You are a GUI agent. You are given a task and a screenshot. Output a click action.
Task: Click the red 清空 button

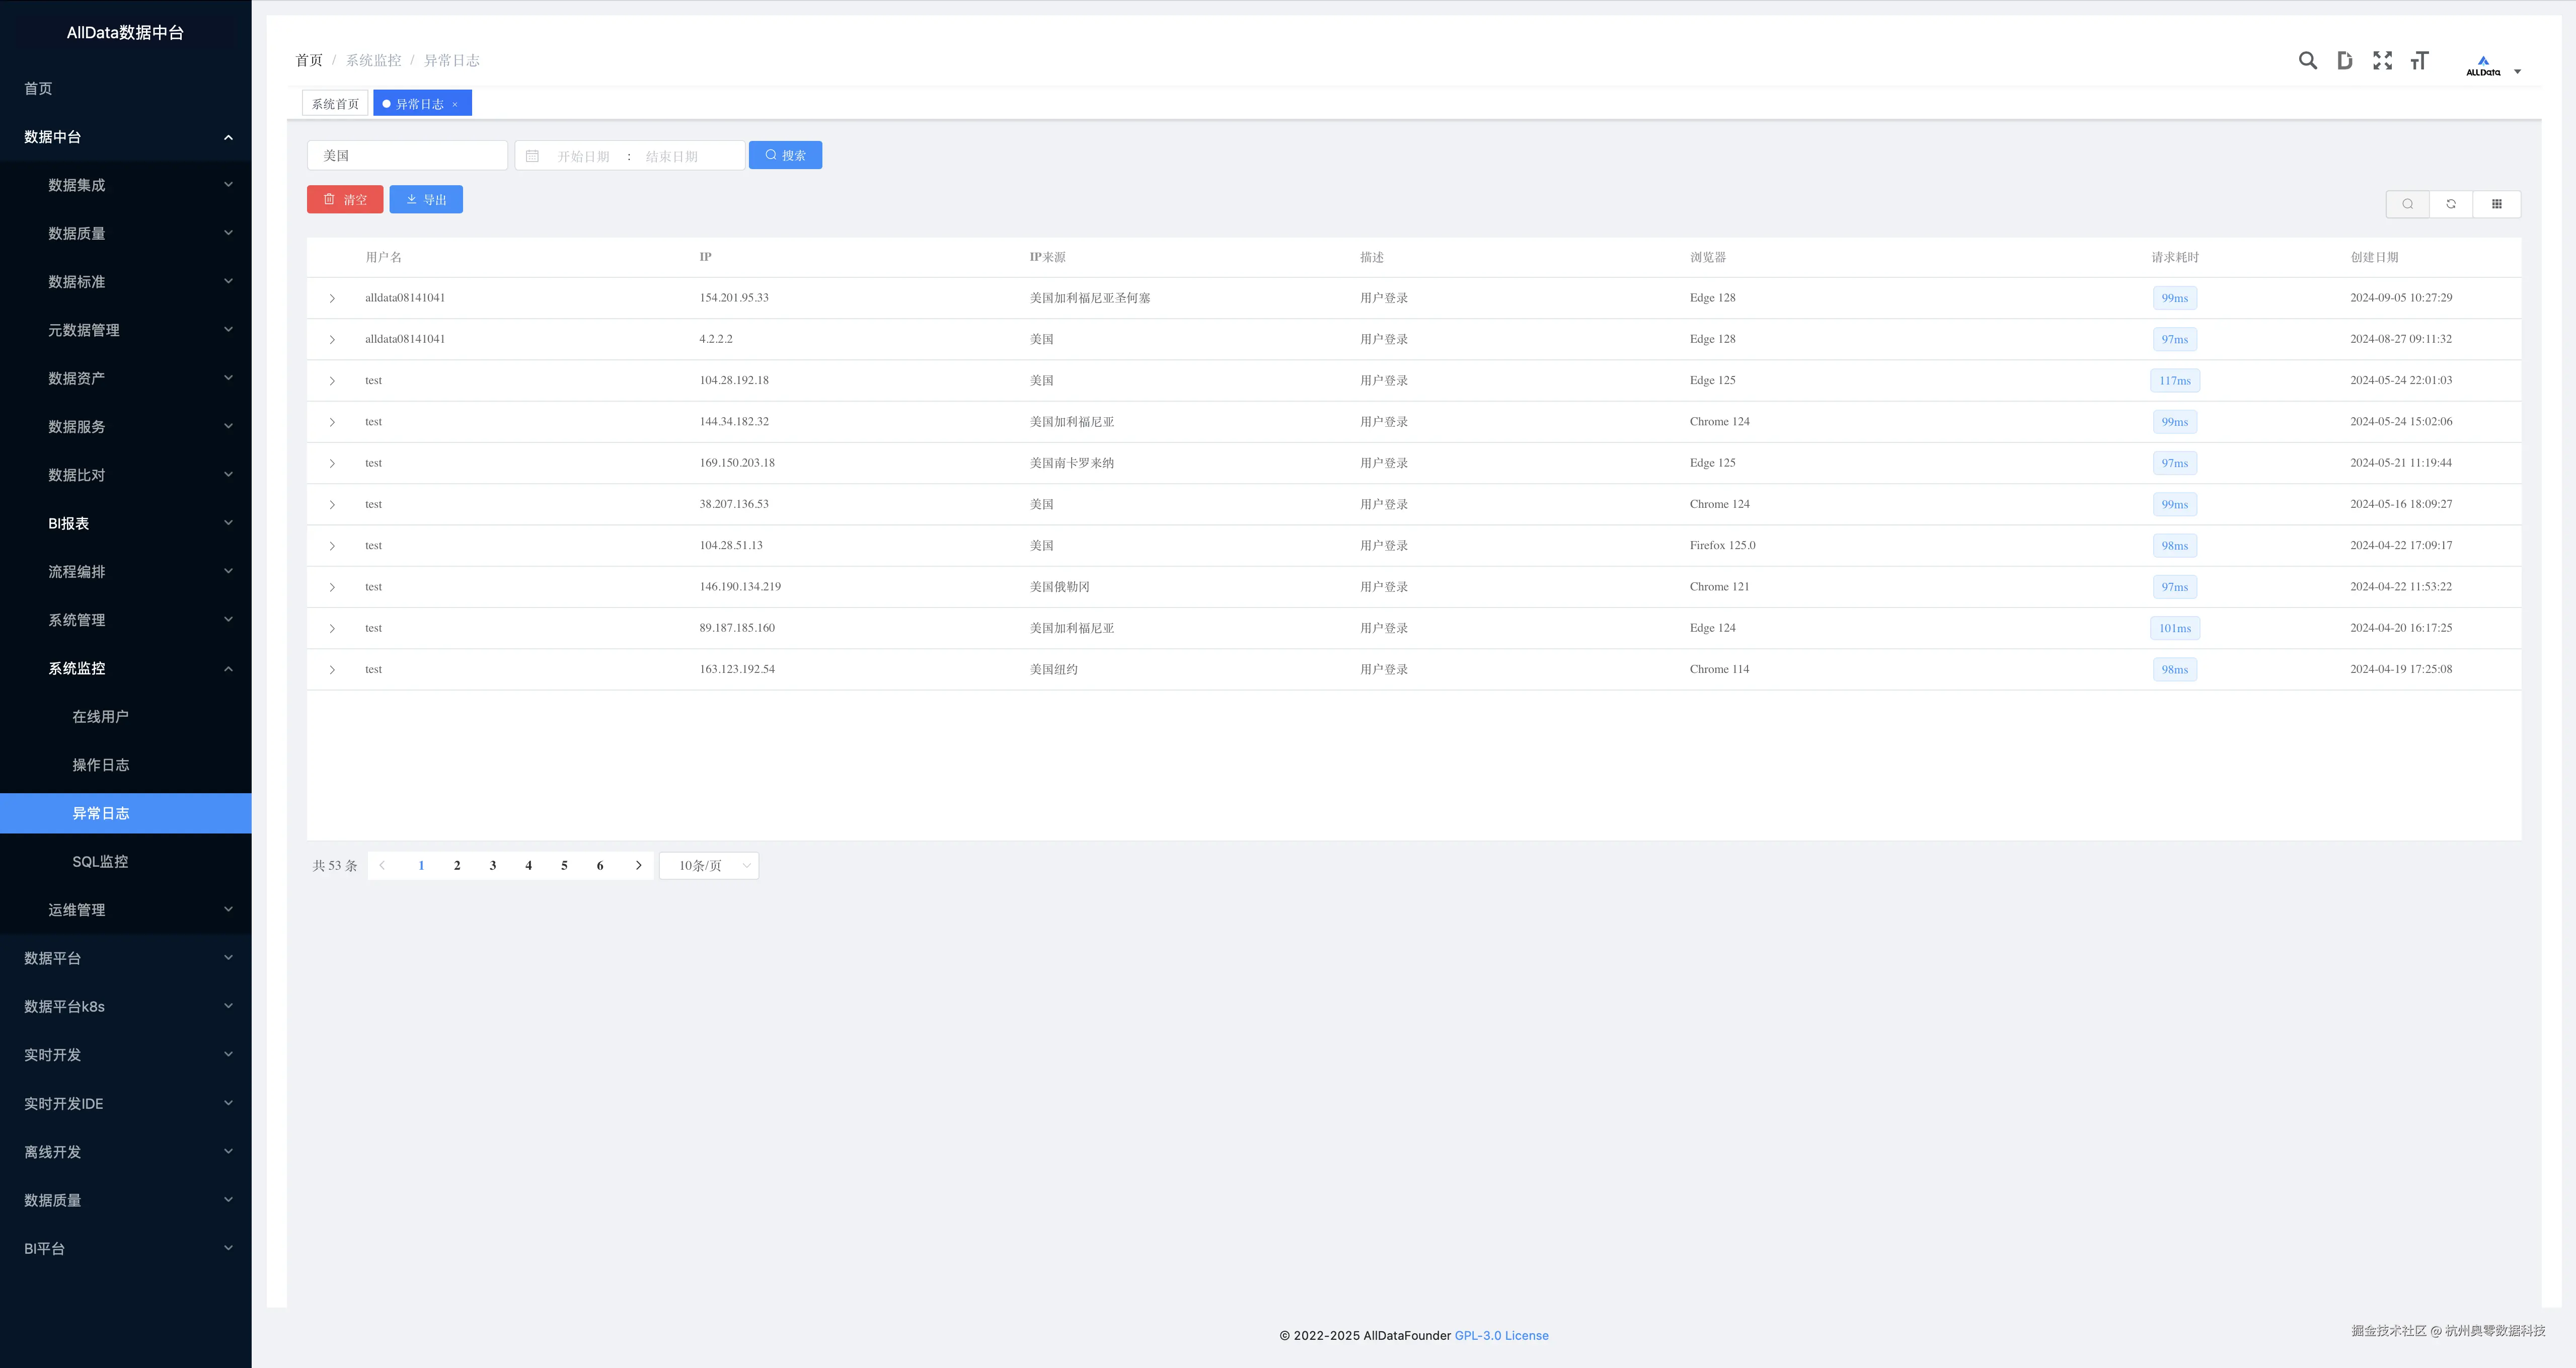tap(345, 200)
